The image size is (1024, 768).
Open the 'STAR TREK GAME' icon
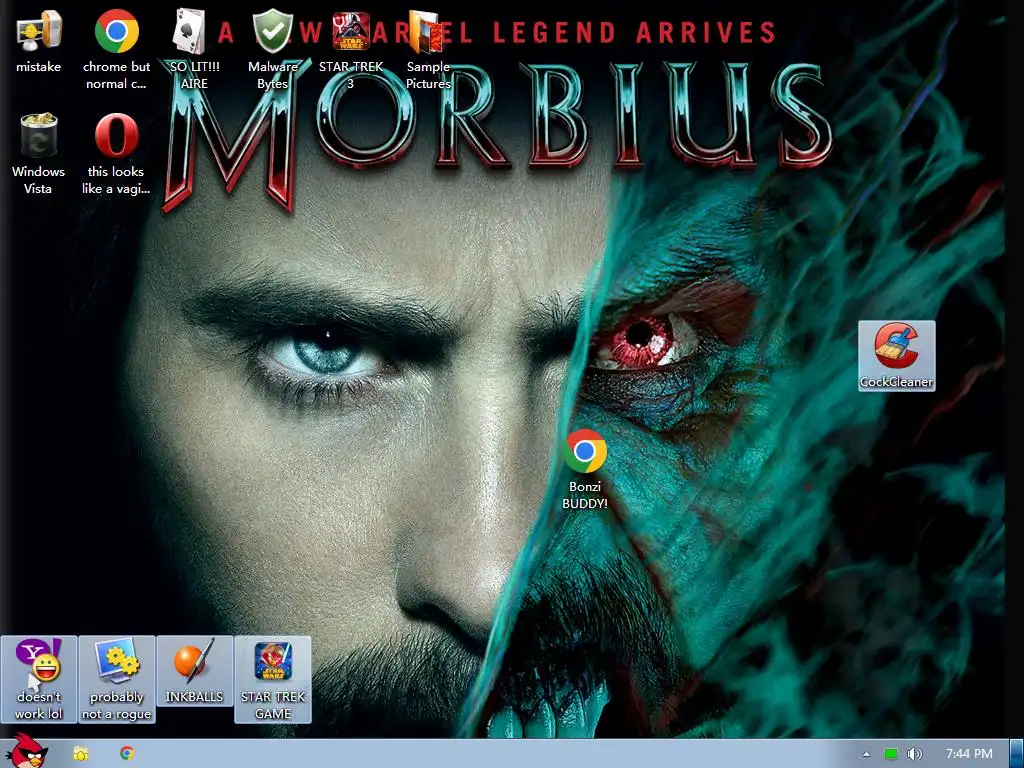click(x=273, y=679)
